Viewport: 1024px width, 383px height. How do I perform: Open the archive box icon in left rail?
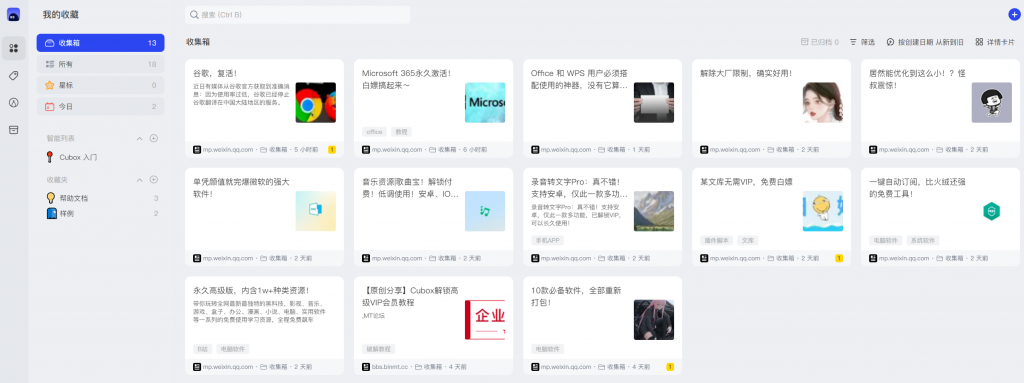[14, 129]
